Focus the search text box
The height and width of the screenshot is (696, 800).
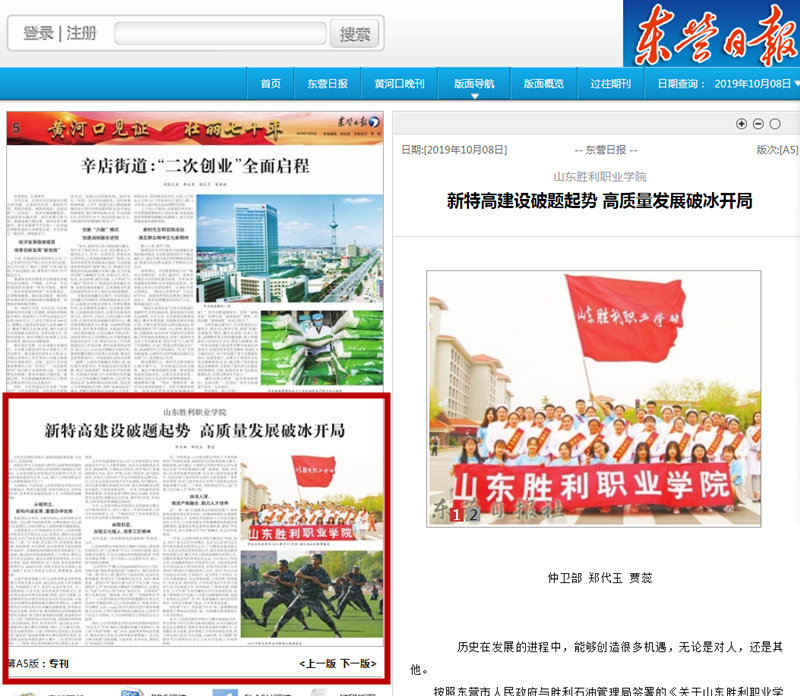tap(220, 33)
